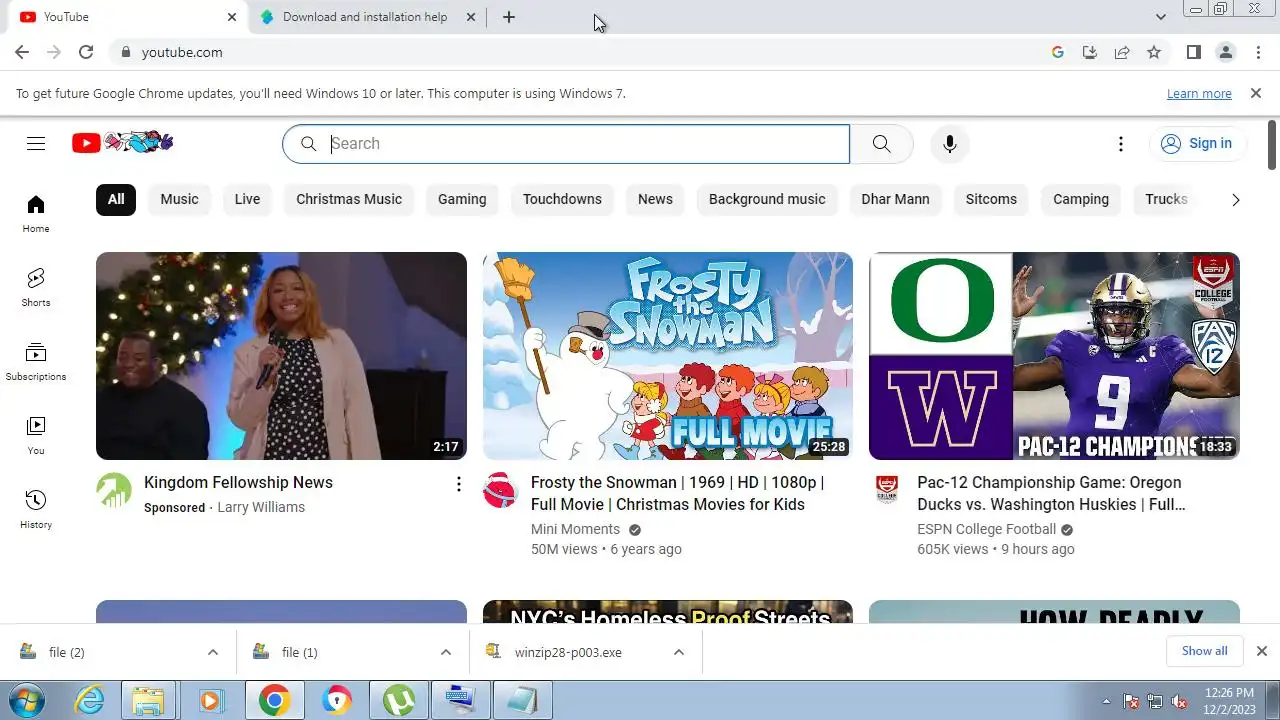Start voice search with the microphone icon

(x=950, y=144)
